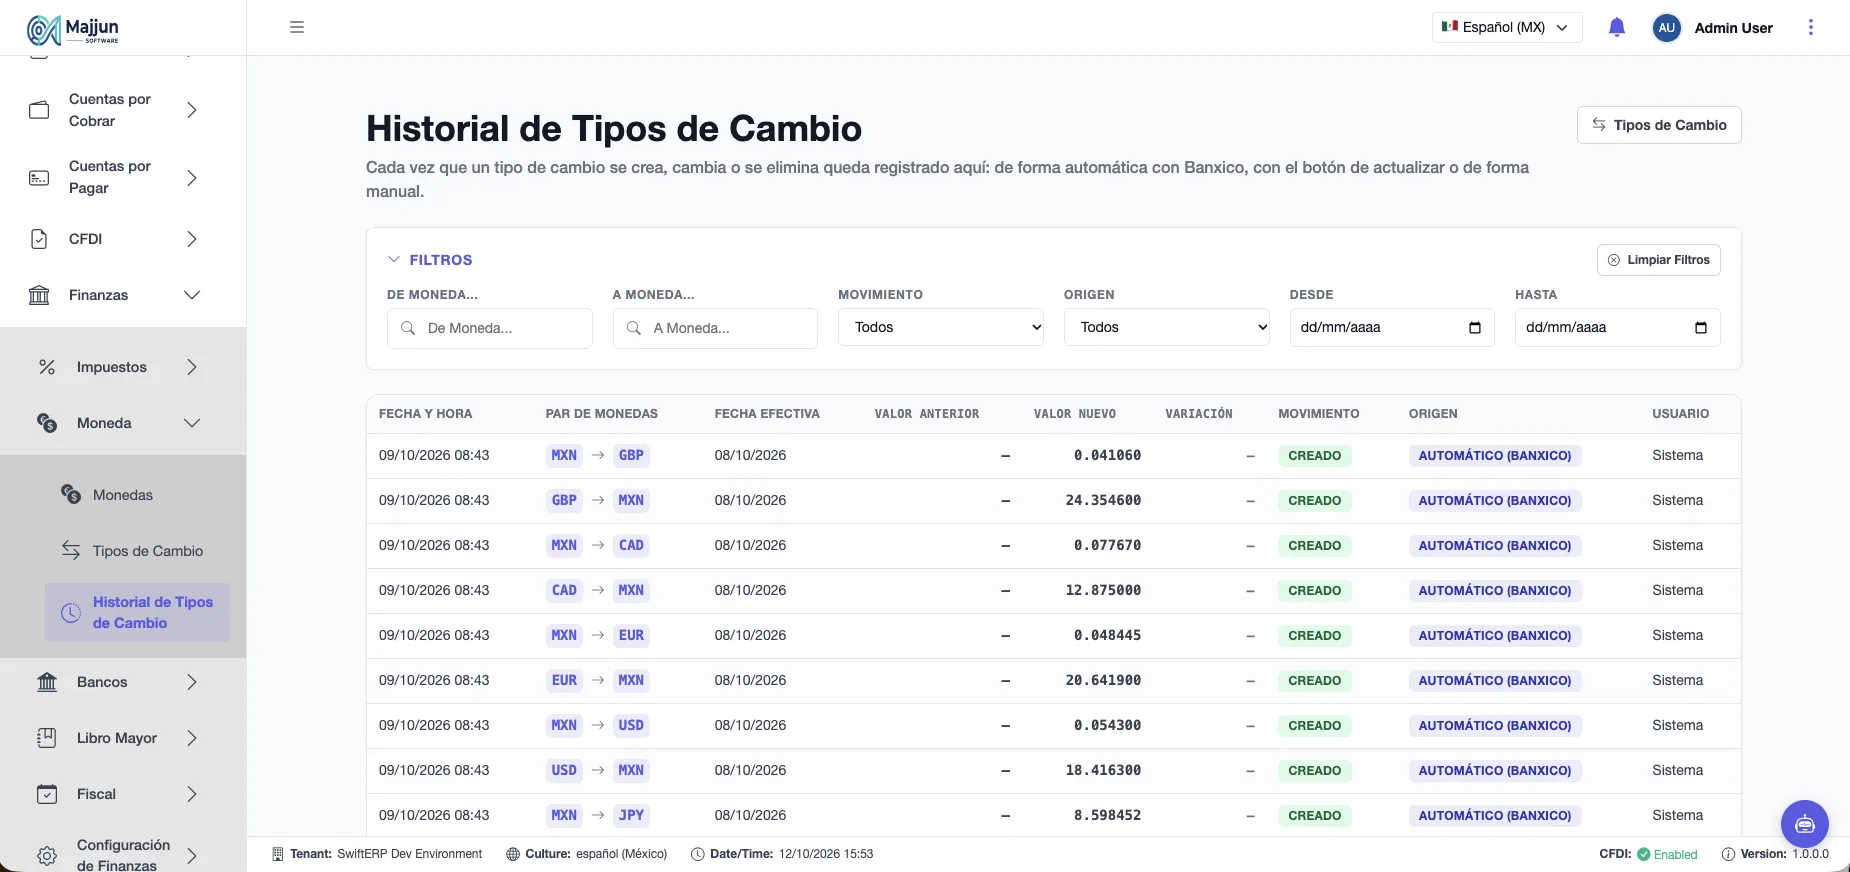This screenshot has height=872, width=1850.
Task: Expand the Impuestos menu chevron
Action: coord(192,367)
